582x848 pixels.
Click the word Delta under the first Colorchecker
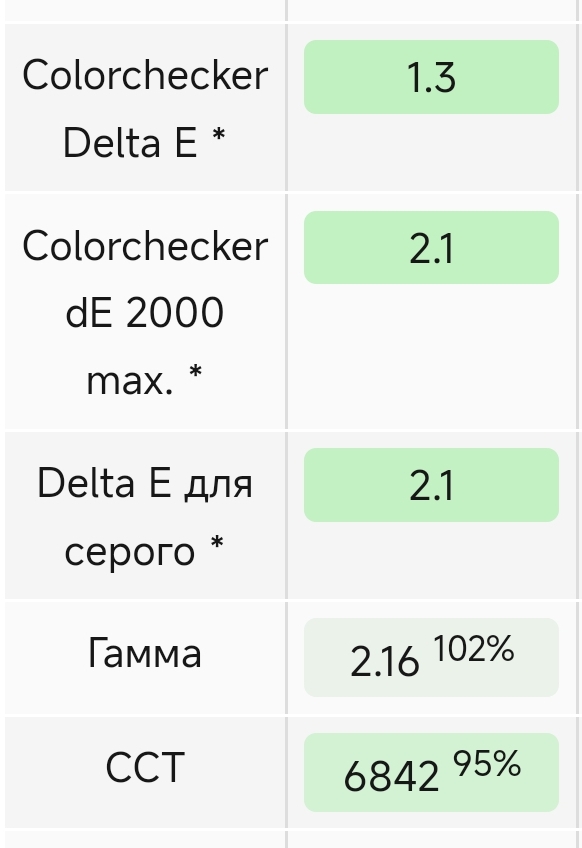click(112, 143)
